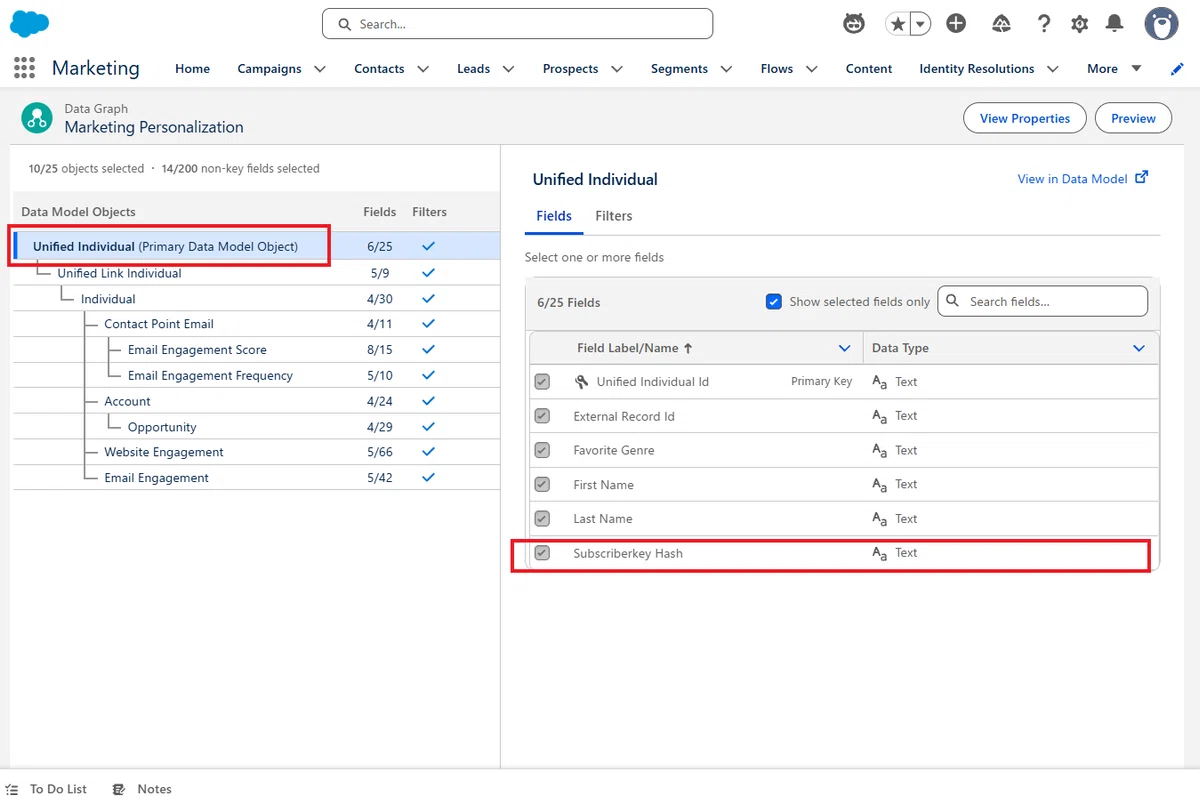Click the Filters checkmark for Opportunity
This screenshot has width=1200, height=804.
coord(429,427)
